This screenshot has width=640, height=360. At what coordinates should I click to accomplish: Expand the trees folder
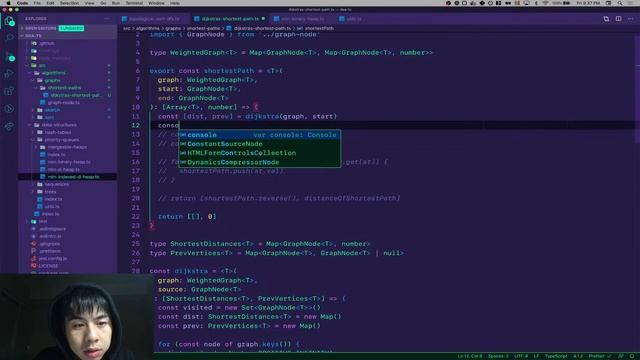67,192
